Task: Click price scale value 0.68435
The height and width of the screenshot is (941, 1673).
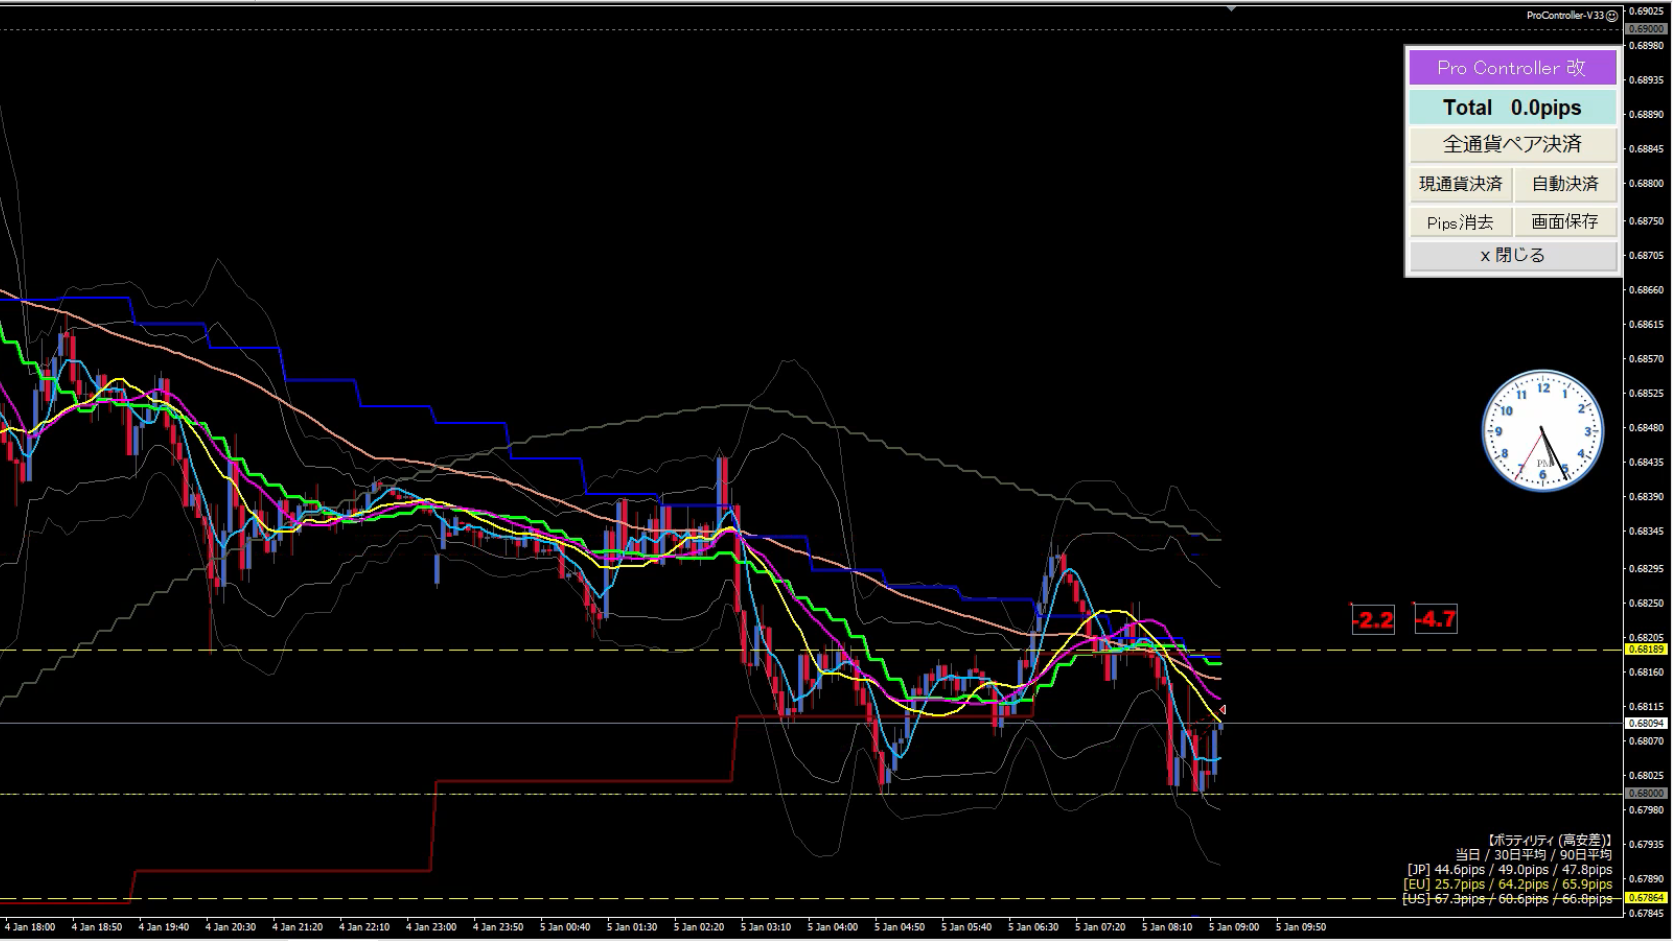Action: pyautogui.click(x=1647, y=463)
